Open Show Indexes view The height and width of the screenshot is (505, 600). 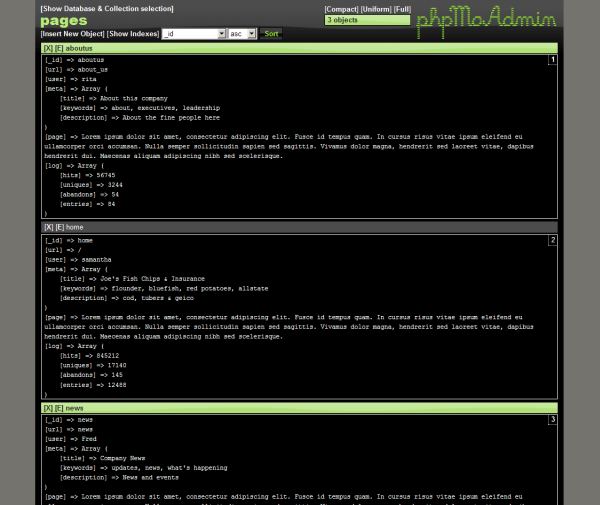click(133, 34)
